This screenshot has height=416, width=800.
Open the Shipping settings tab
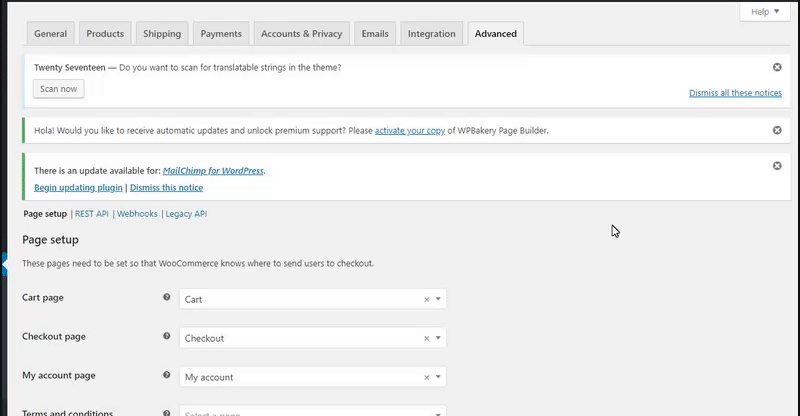pos(162,34)
